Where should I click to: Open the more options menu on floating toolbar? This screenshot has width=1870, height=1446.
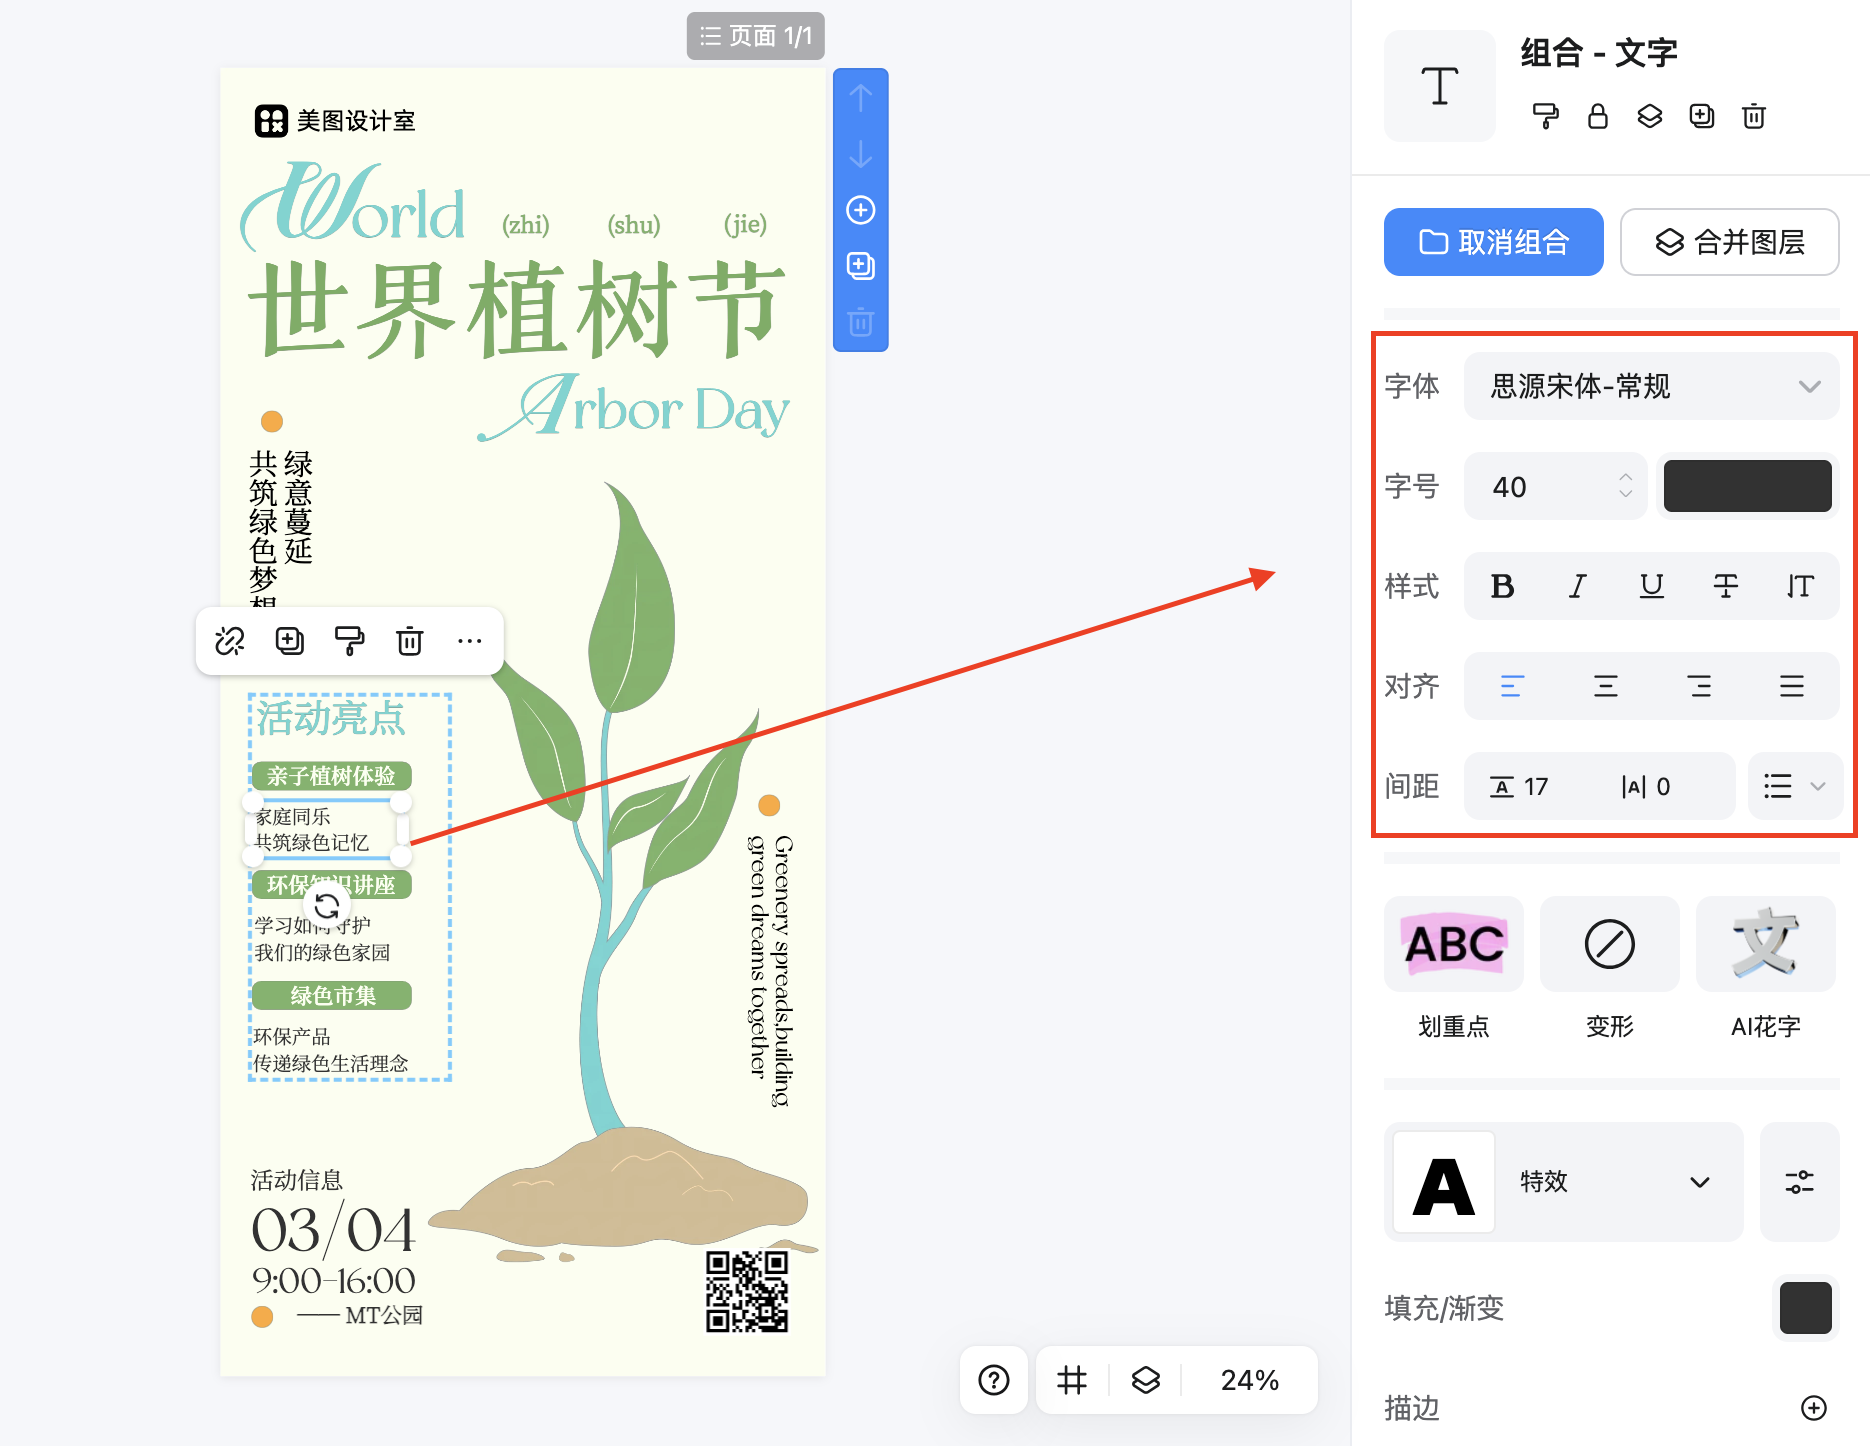[x=470, y=641]
